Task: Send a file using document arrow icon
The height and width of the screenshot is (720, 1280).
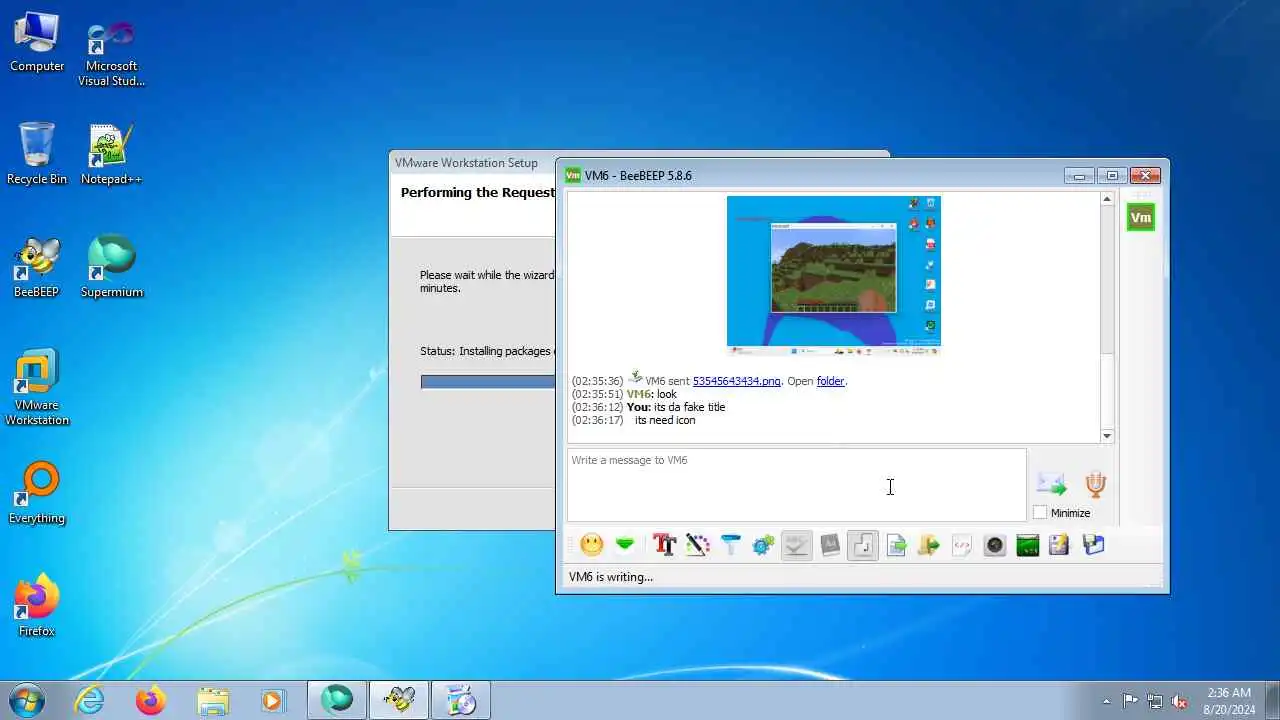Action: pyautogui.click(x=896, y=545)
